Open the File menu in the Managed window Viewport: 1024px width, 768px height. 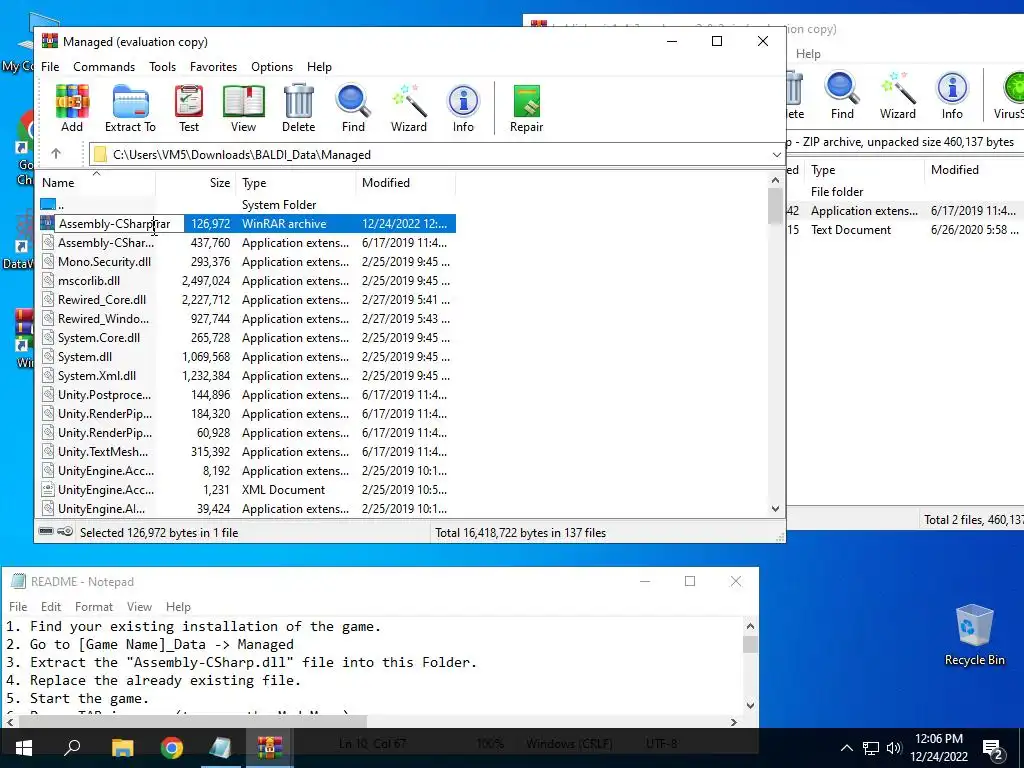50,67
